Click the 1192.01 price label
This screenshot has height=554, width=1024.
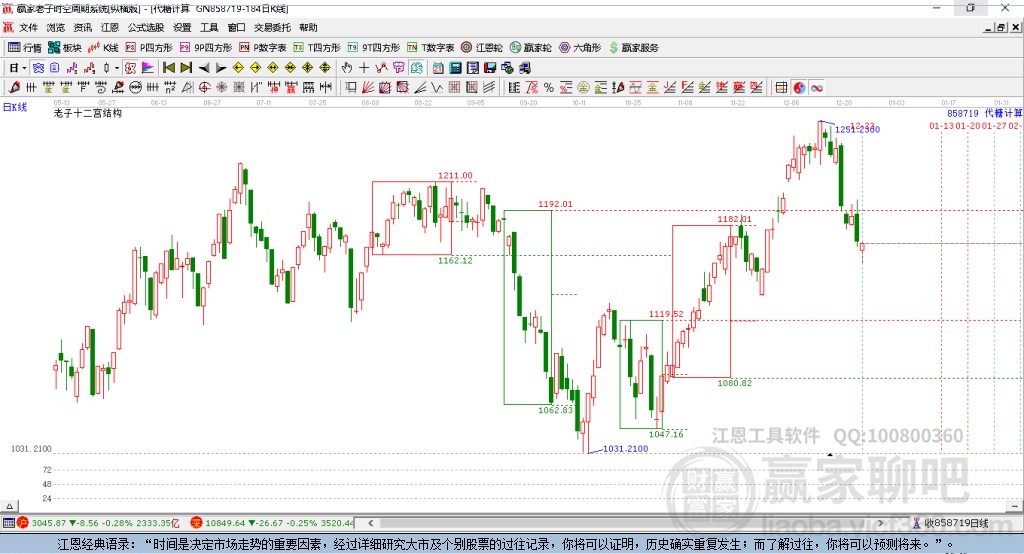pos(555,204)
